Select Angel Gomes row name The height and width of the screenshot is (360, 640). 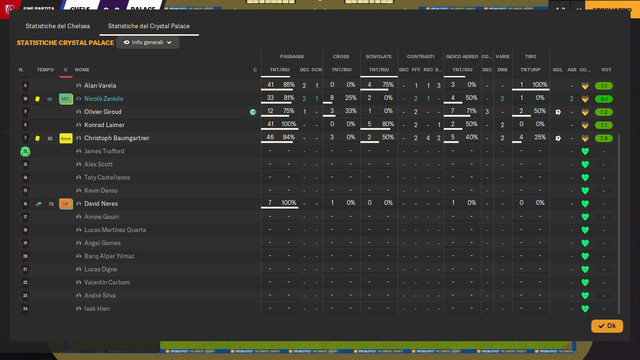coord(102,243)
